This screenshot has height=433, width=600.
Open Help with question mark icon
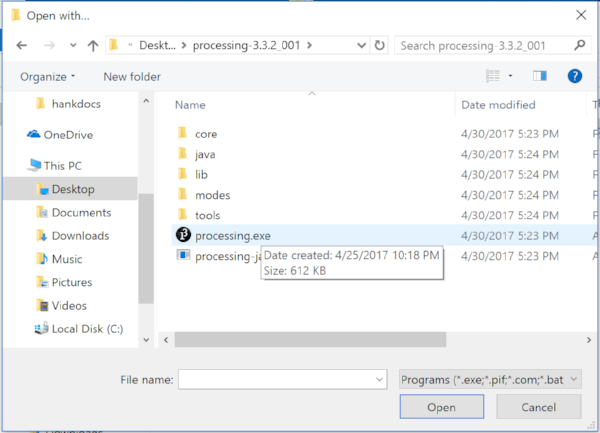(x=574, y=76)
